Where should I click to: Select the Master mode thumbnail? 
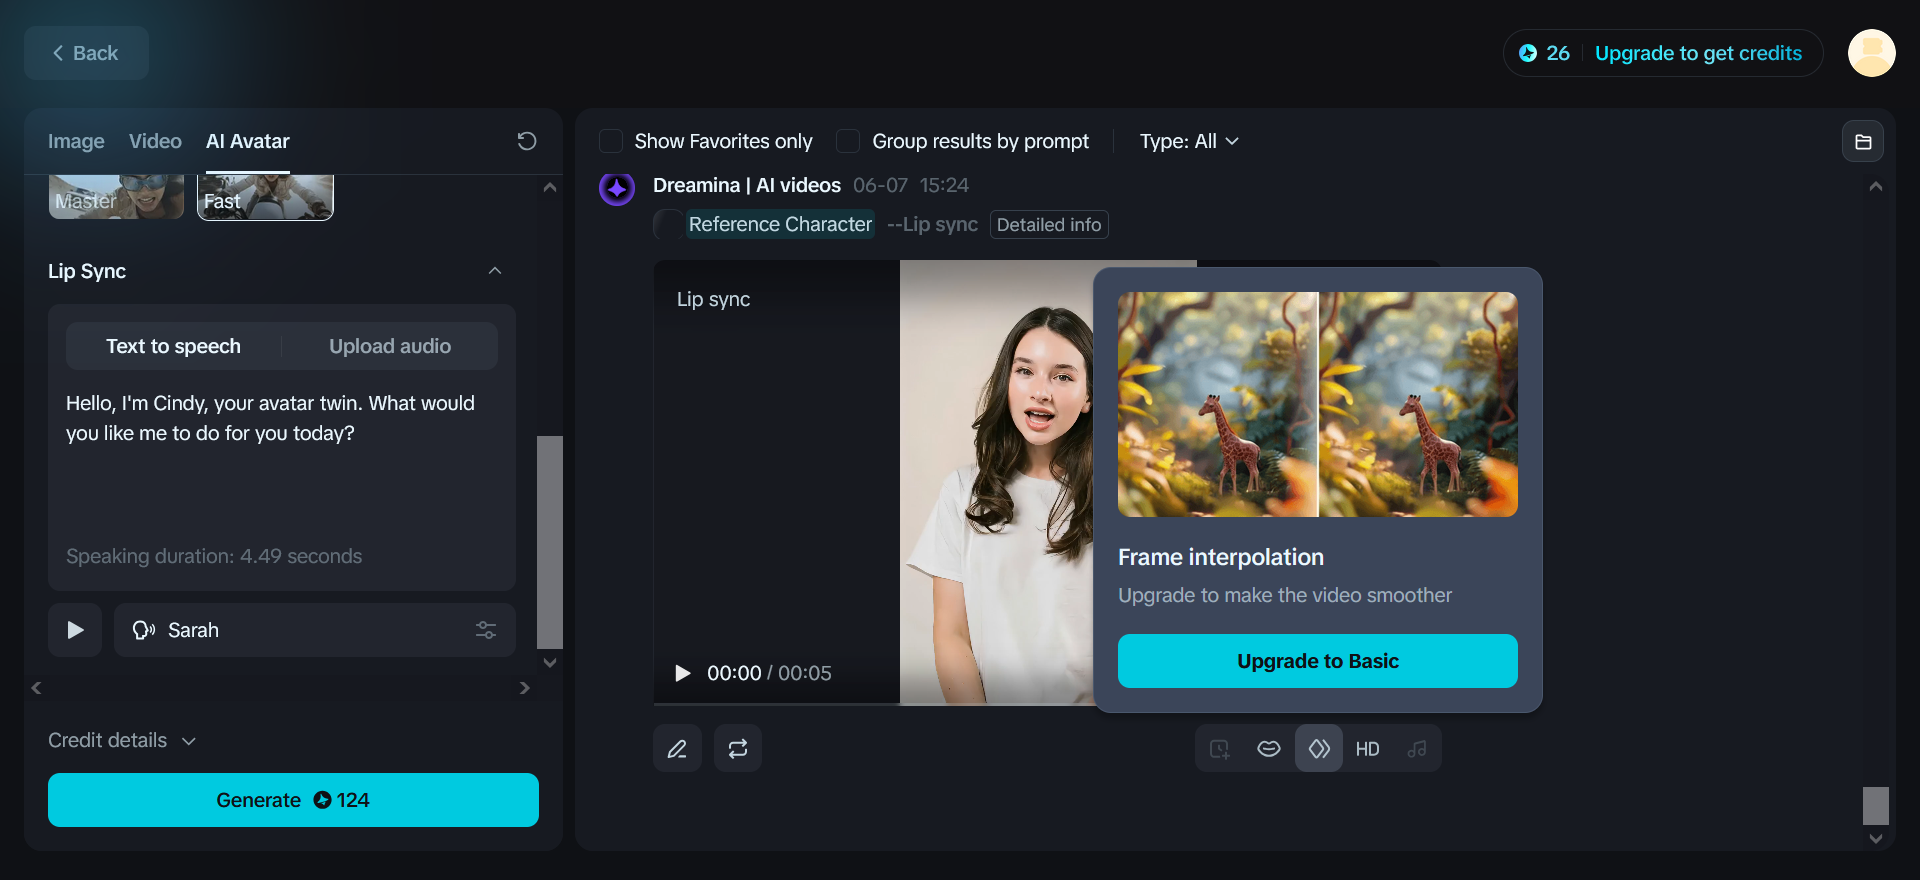(117, 197)
